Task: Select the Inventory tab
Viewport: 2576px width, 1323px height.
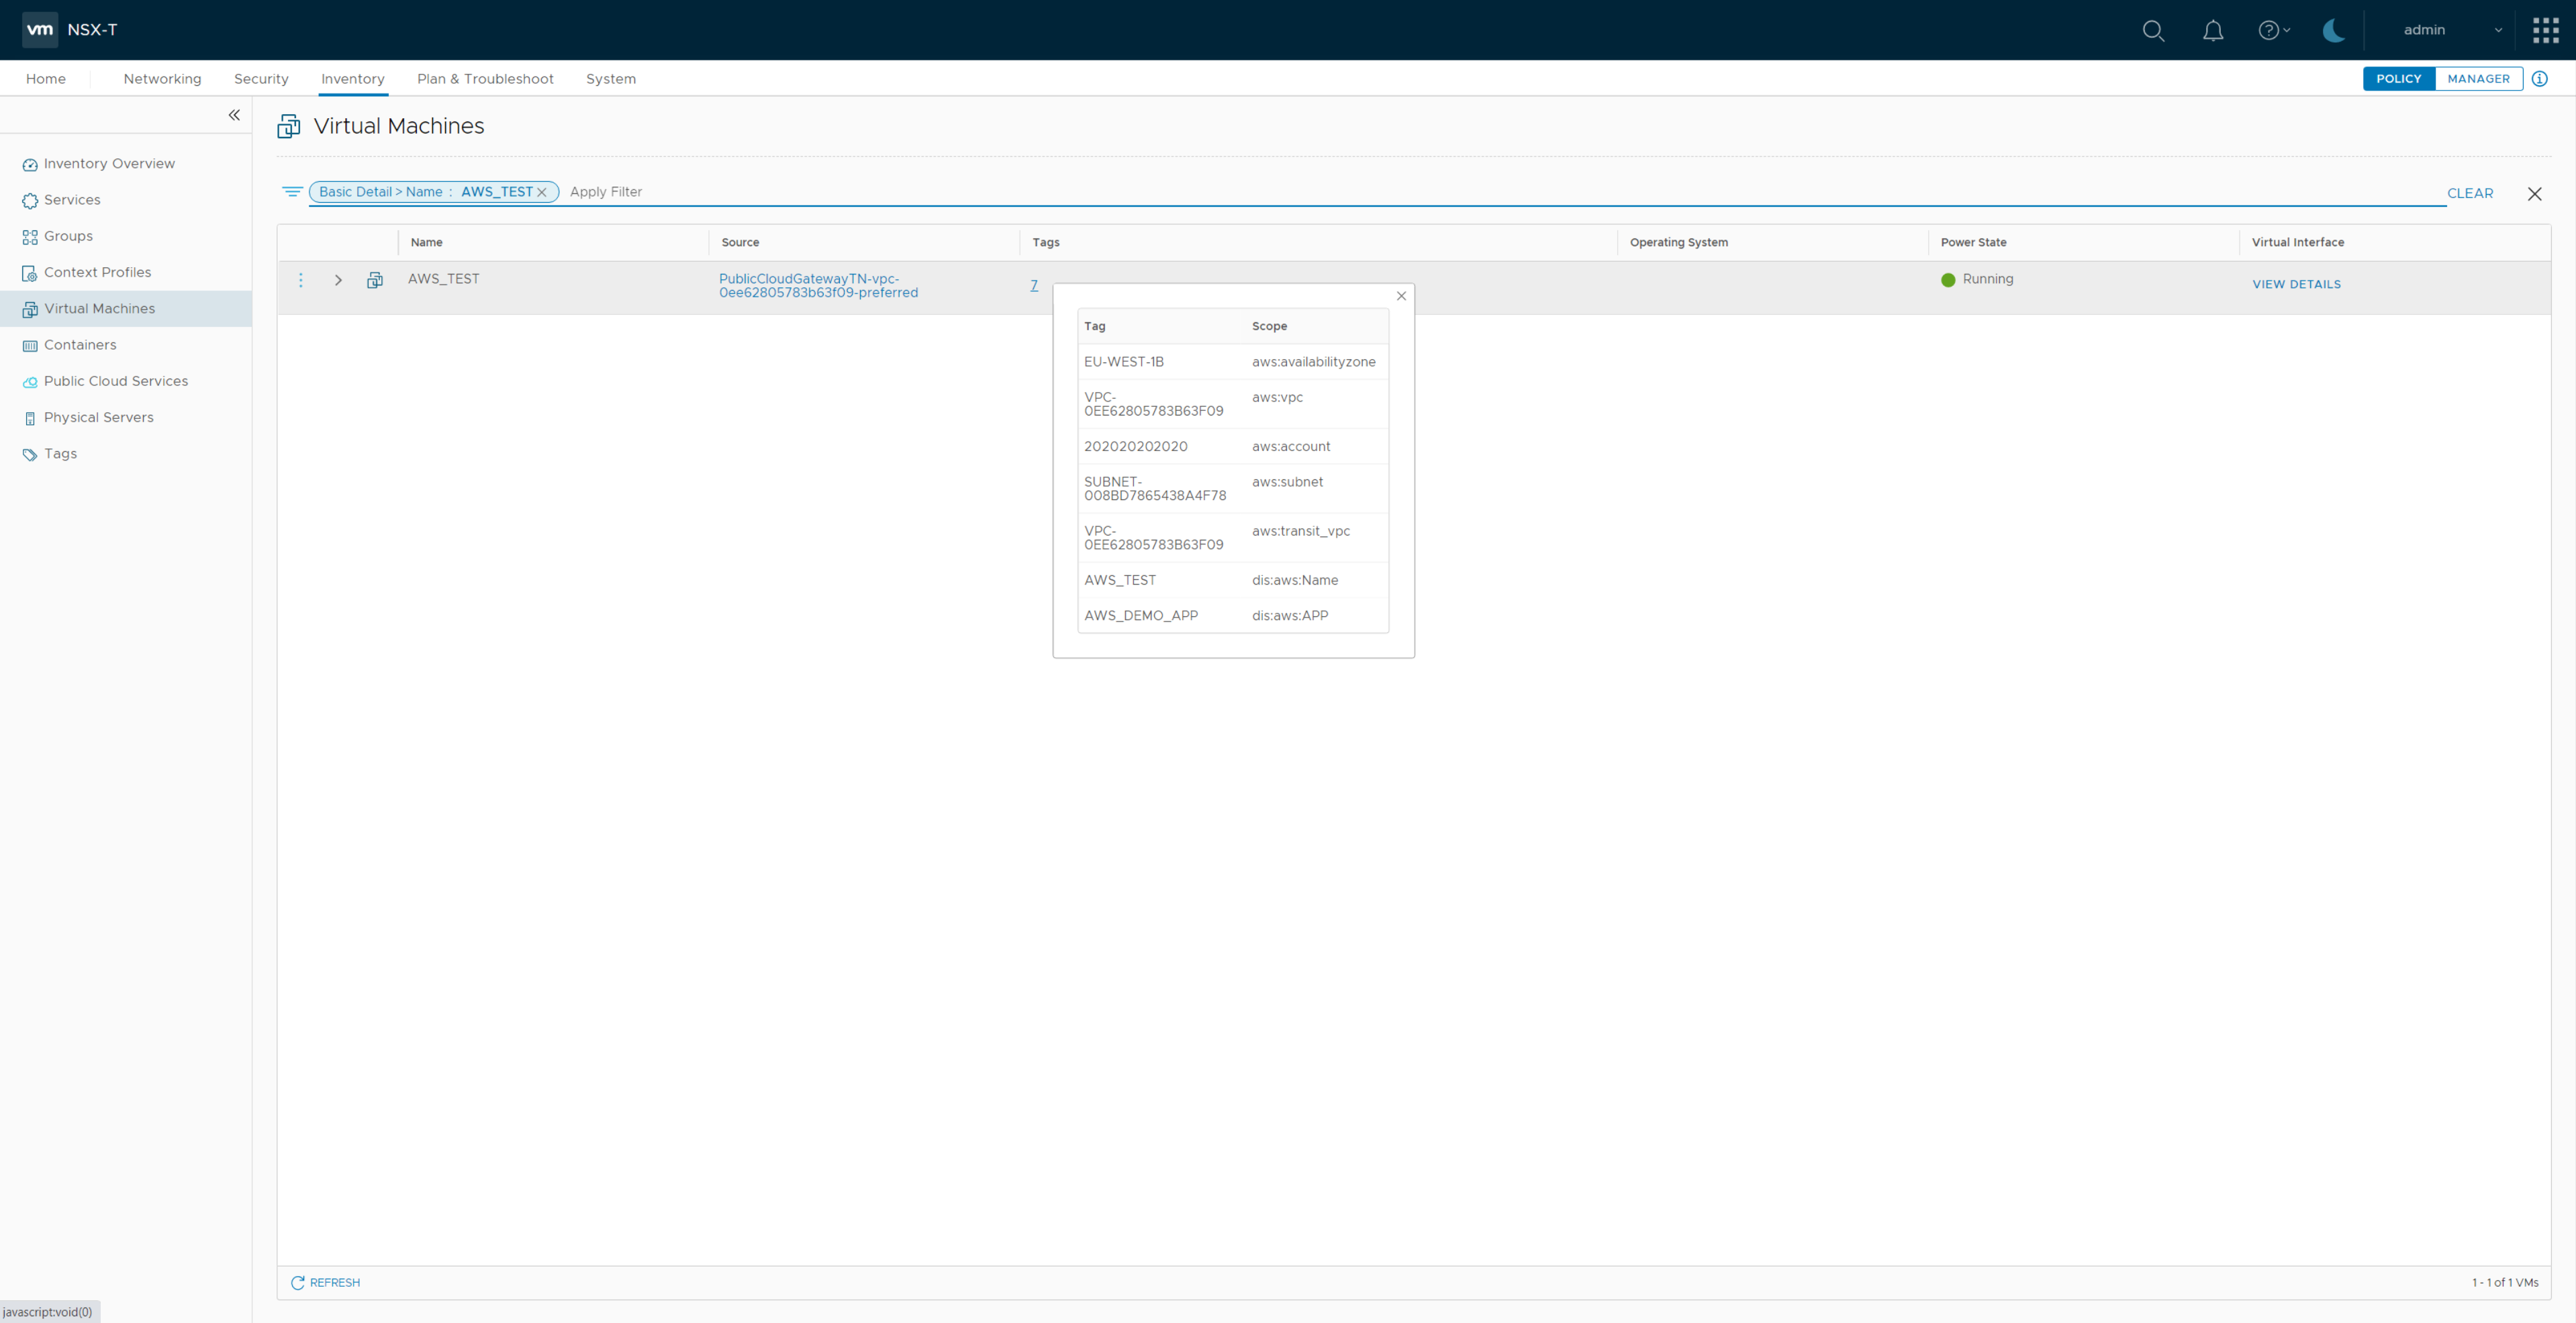Action: pyautogui.click(x=352, y=79)
